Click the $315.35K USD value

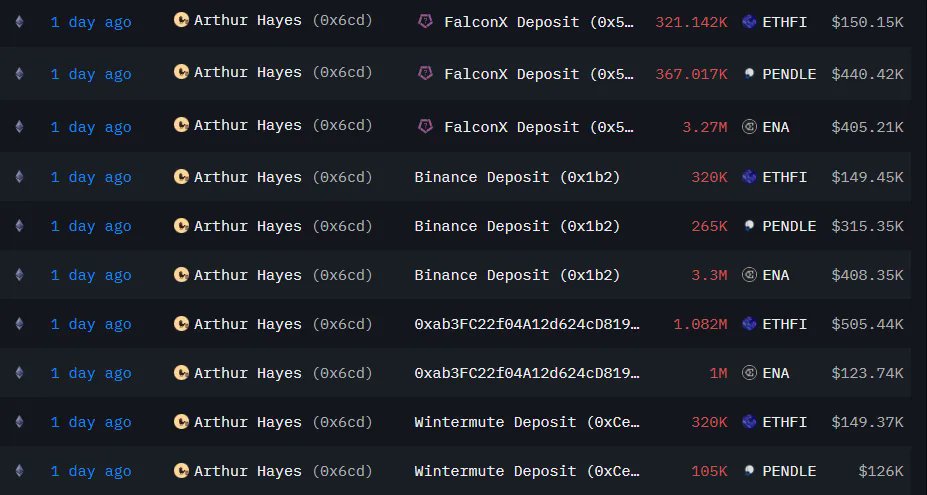(x=867, y=226)
